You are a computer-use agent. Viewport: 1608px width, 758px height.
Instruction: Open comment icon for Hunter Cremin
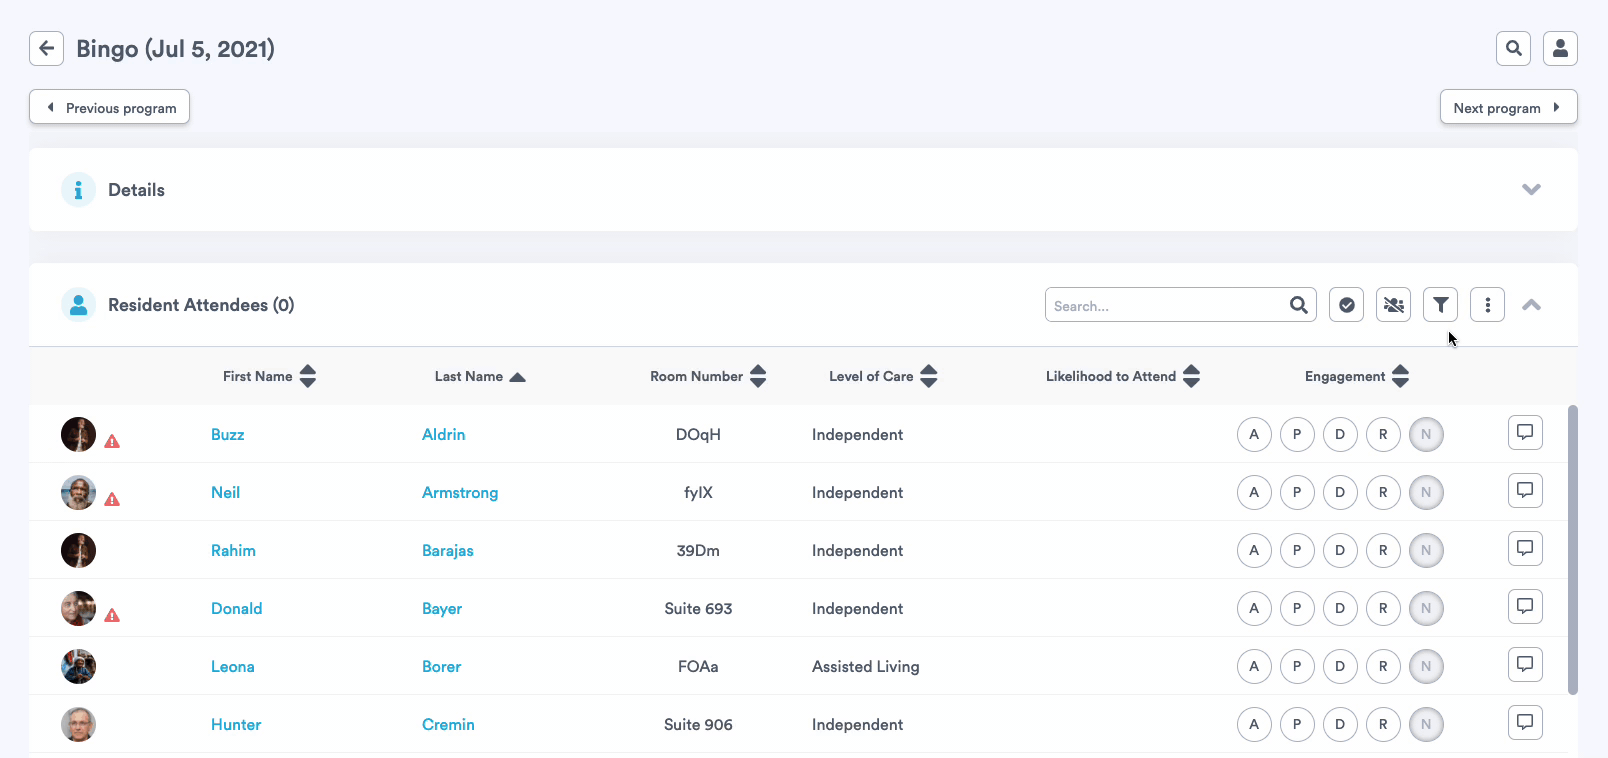(x=1525, y=723)
